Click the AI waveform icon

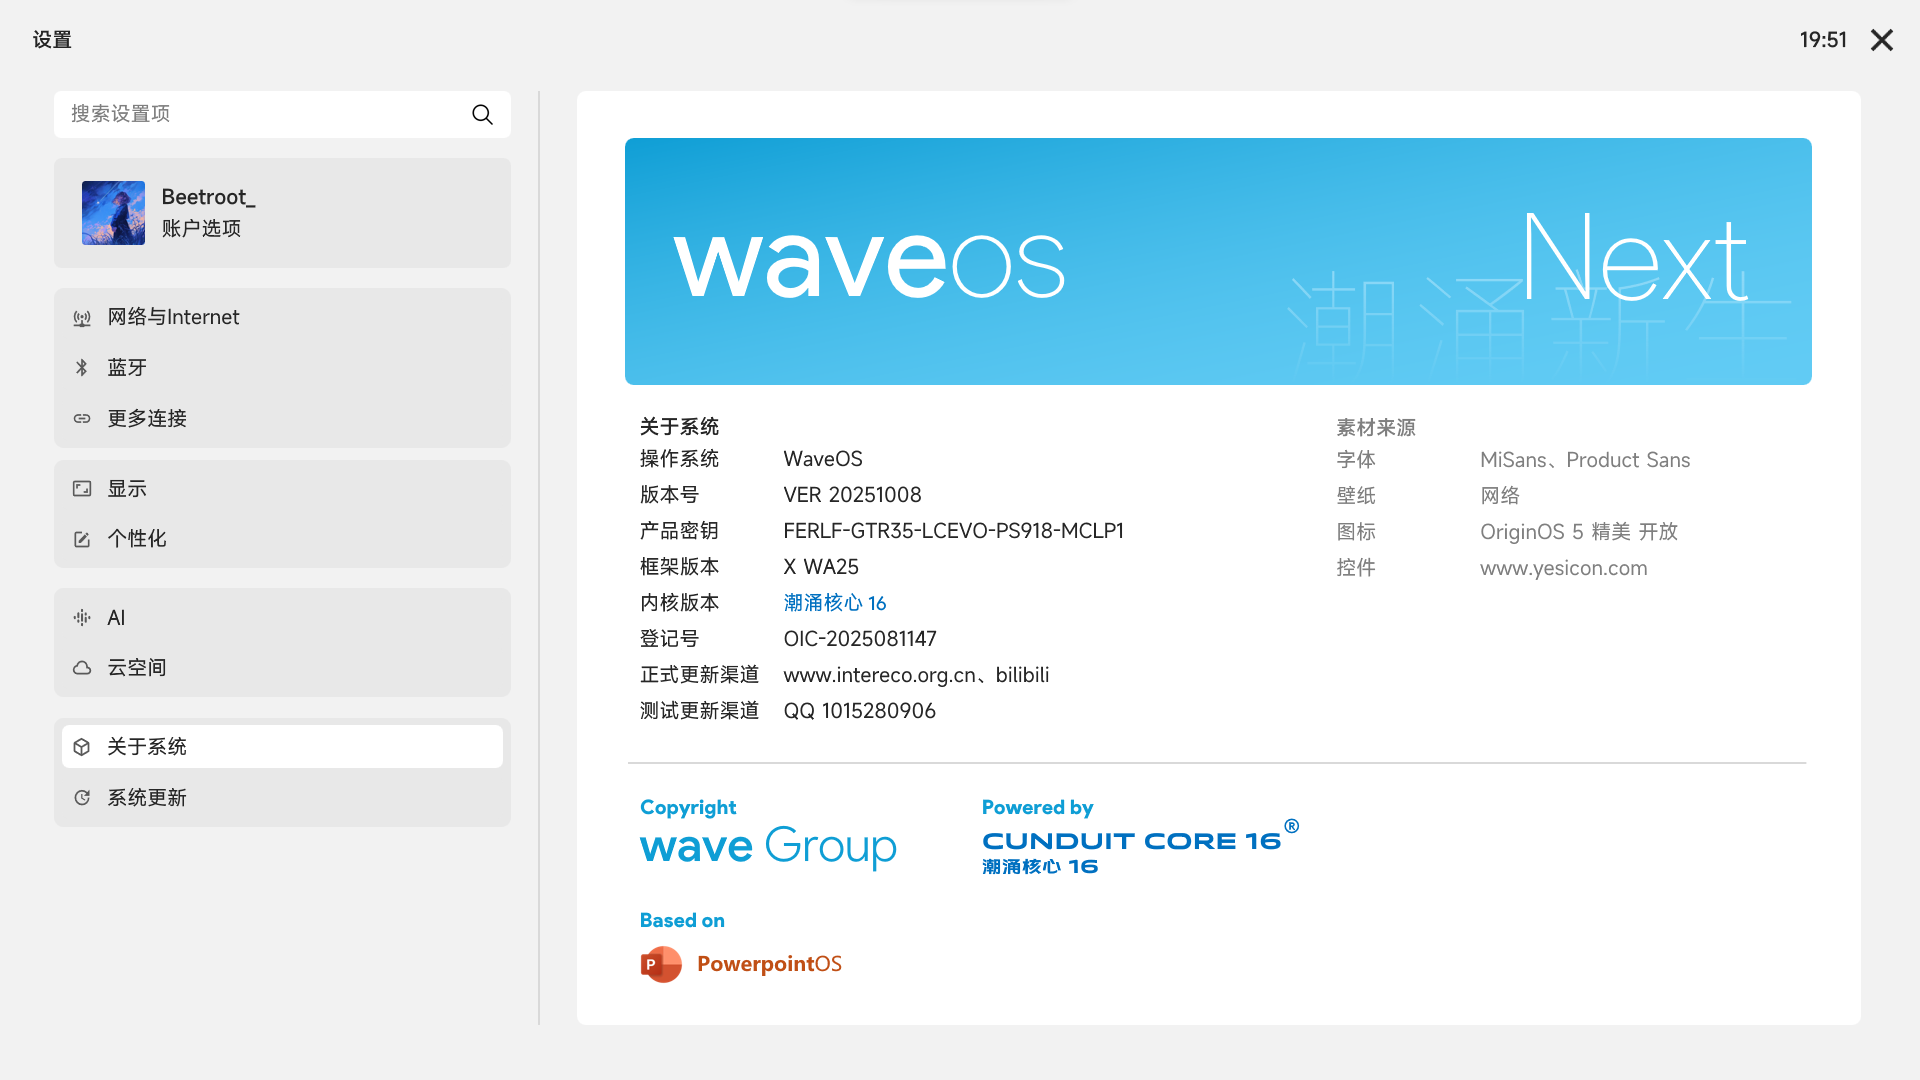point(82,618)
